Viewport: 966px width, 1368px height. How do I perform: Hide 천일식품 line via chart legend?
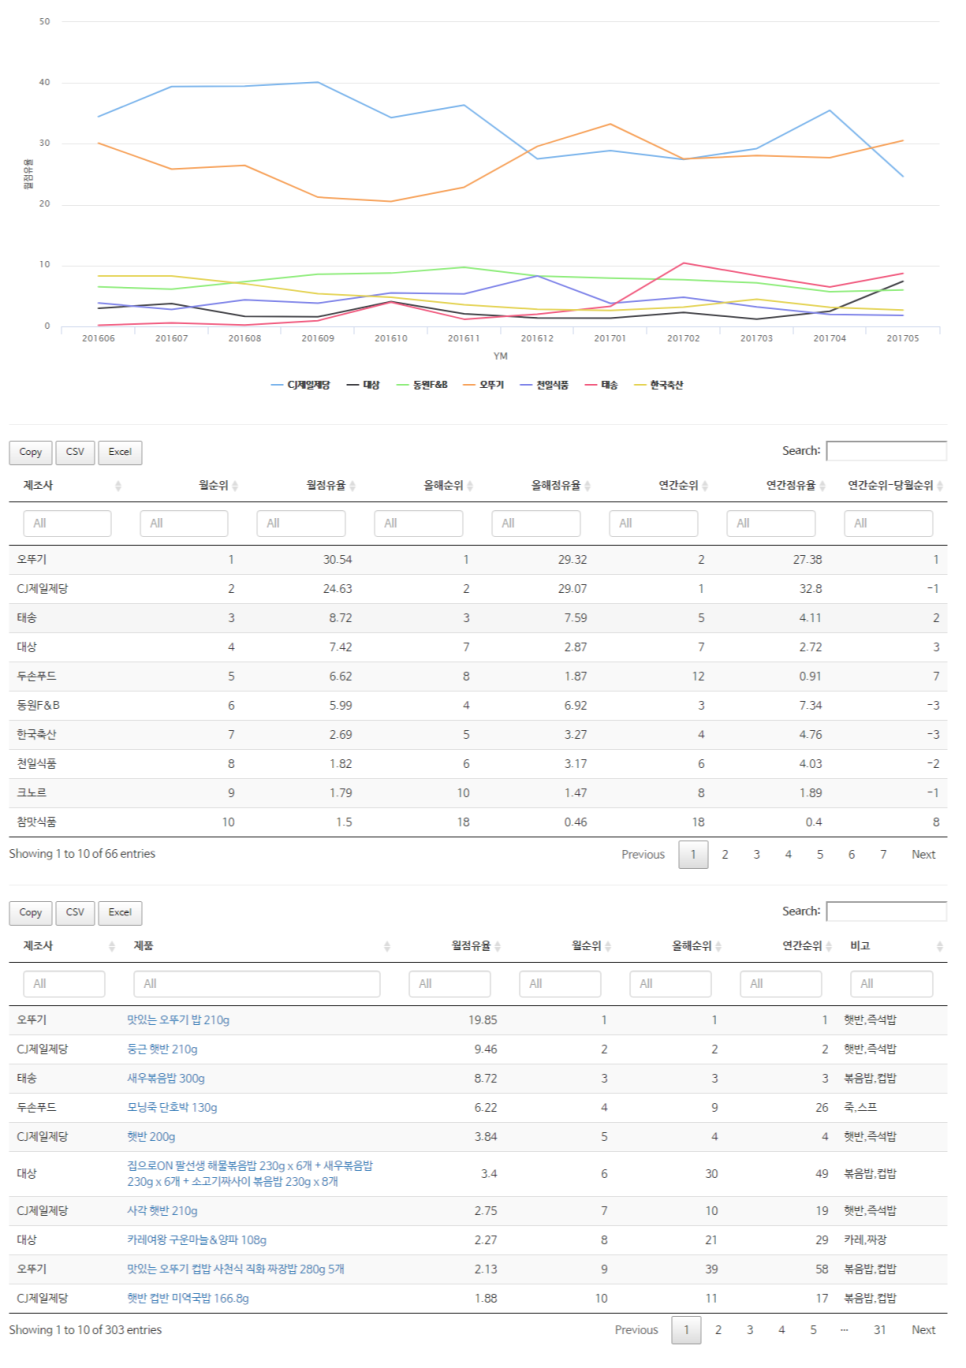click(544, 385)
